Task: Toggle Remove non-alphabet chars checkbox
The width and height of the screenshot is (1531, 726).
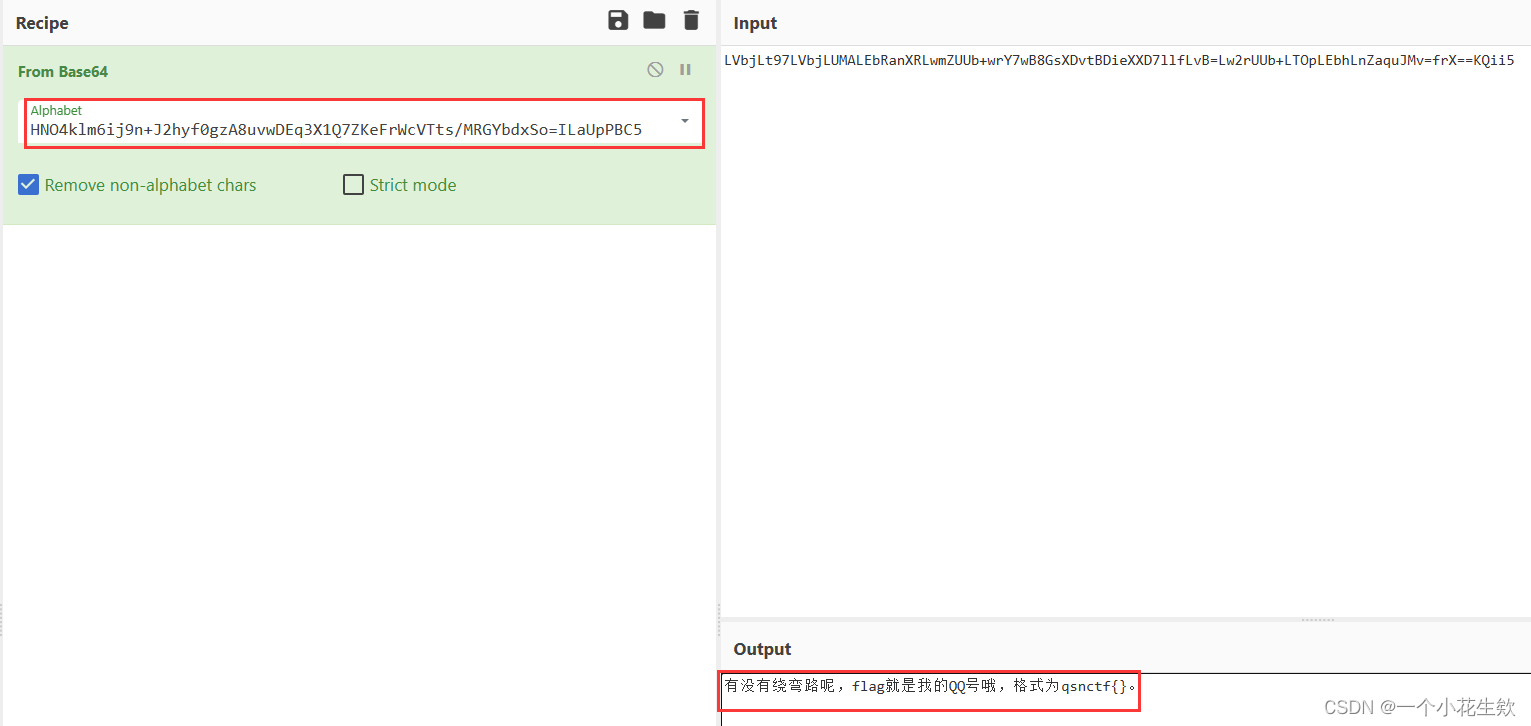Action: coord(29,185)
